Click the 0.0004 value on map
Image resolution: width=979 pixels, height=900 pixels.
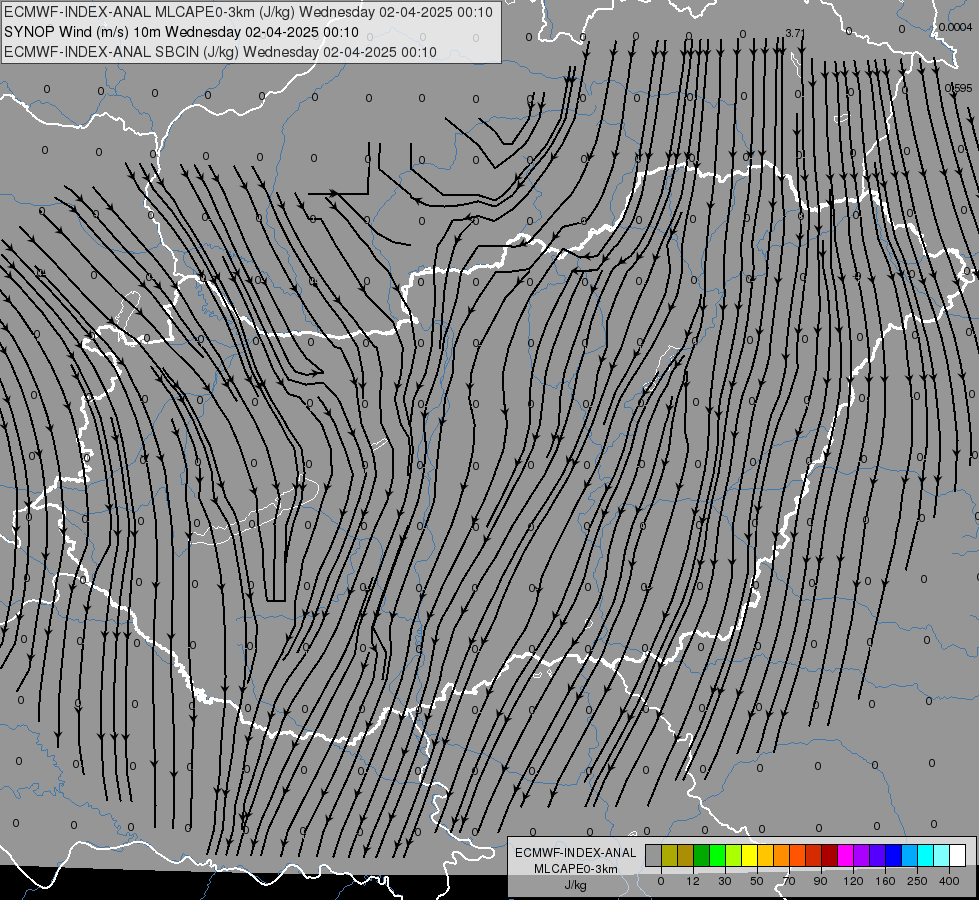pos(955,27)
